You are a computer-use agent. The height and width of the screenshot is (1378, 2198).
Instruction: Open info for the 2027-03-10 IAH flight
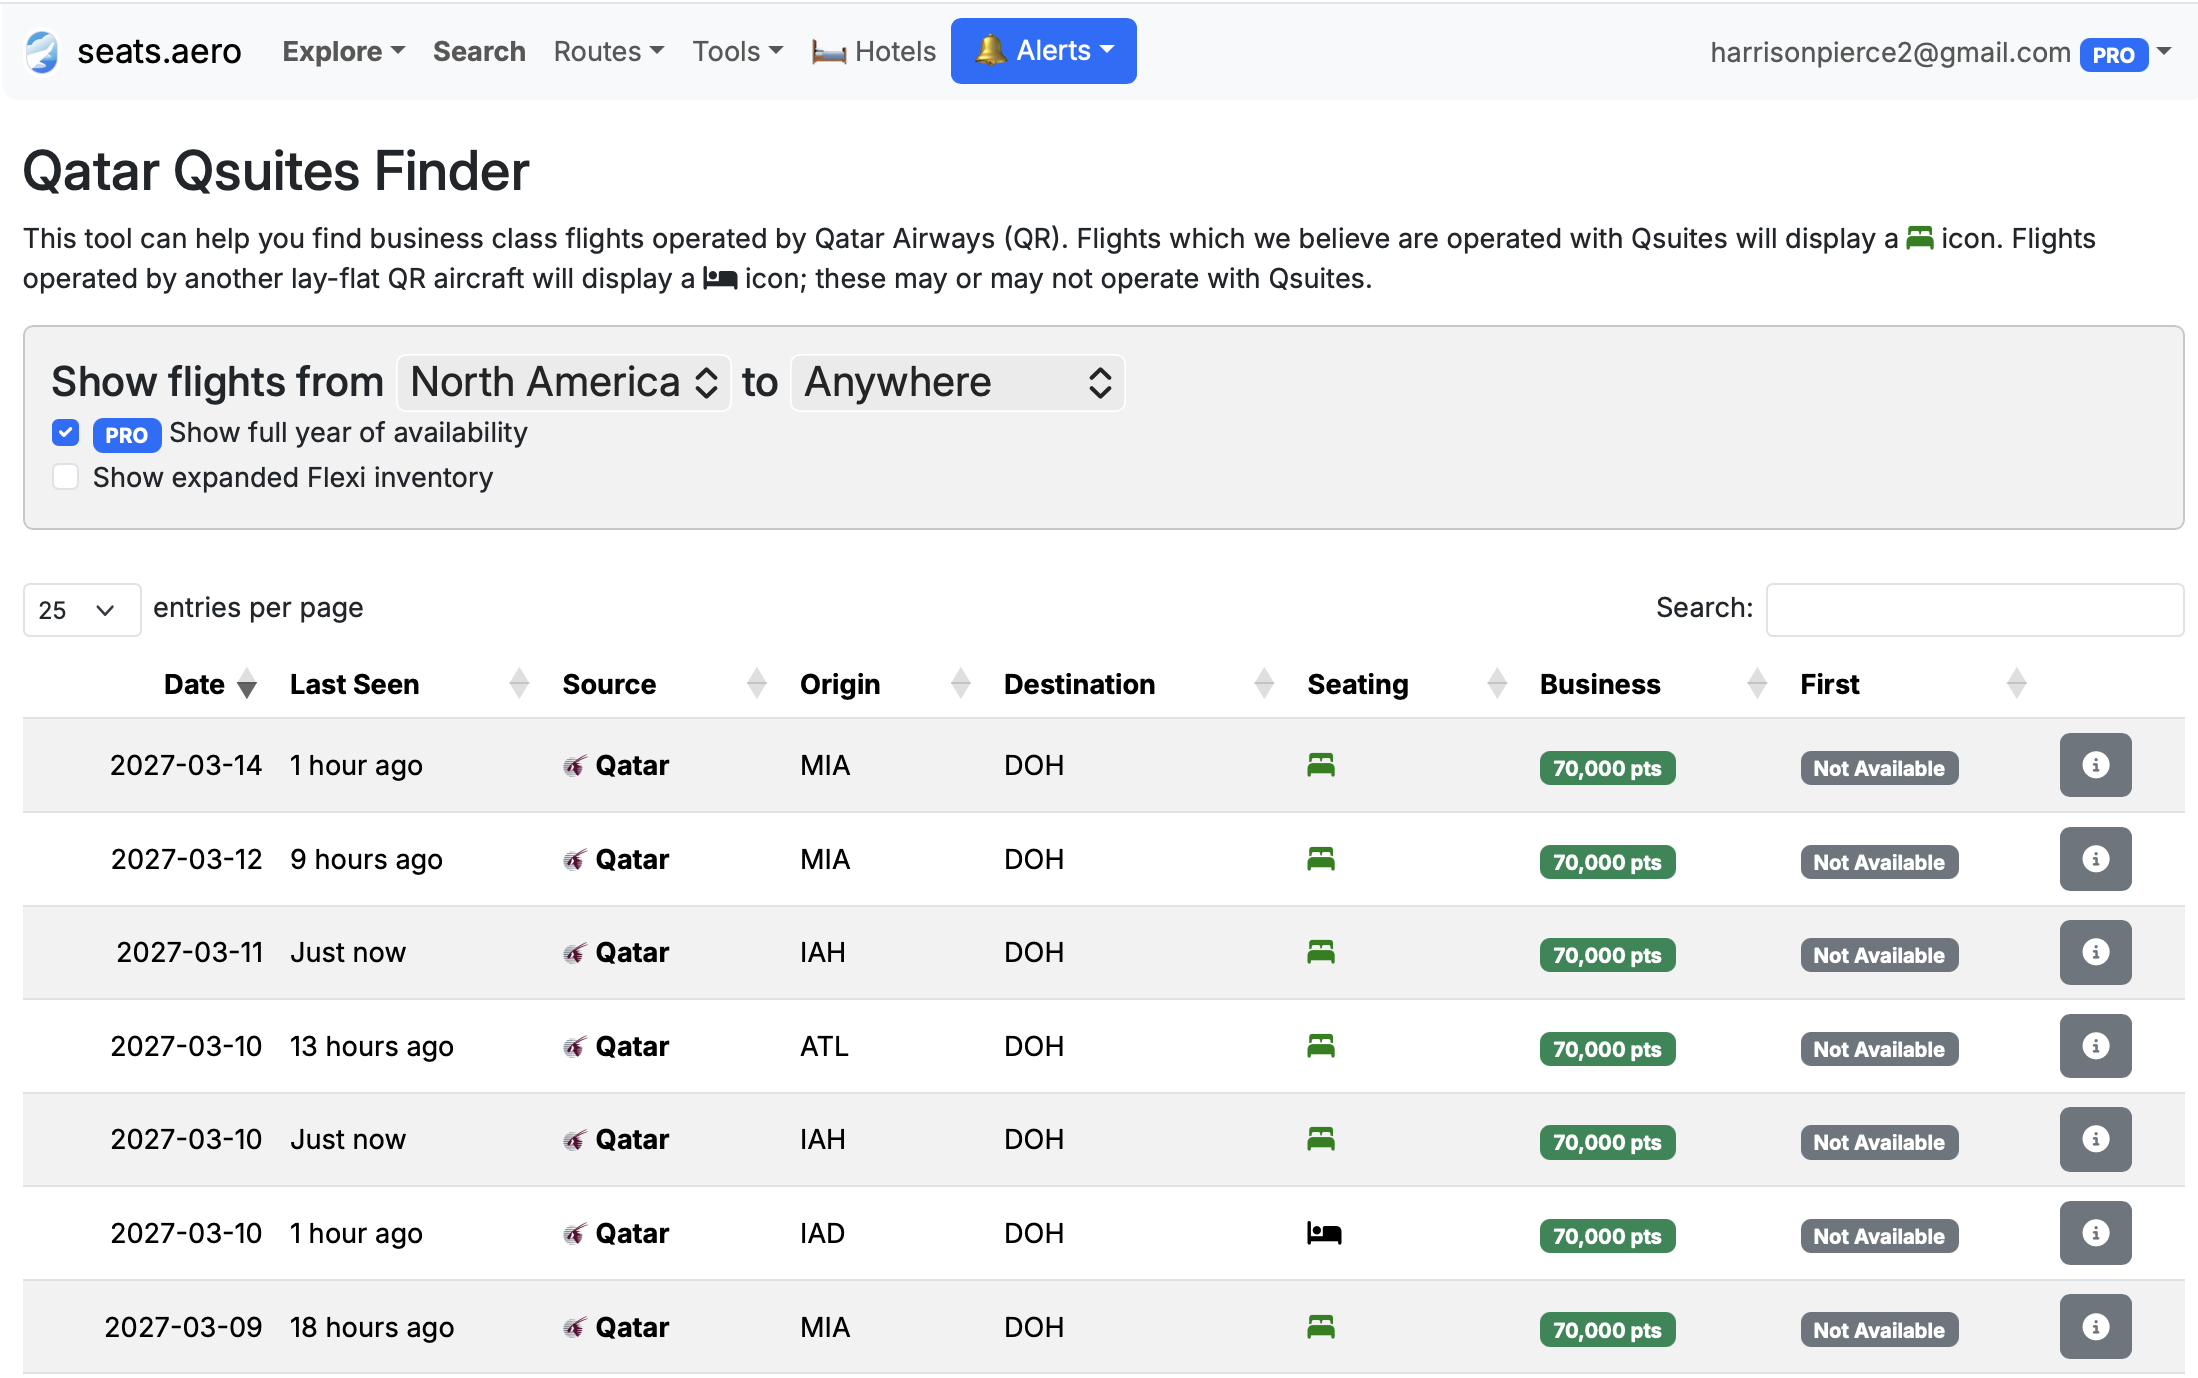2095,1139
